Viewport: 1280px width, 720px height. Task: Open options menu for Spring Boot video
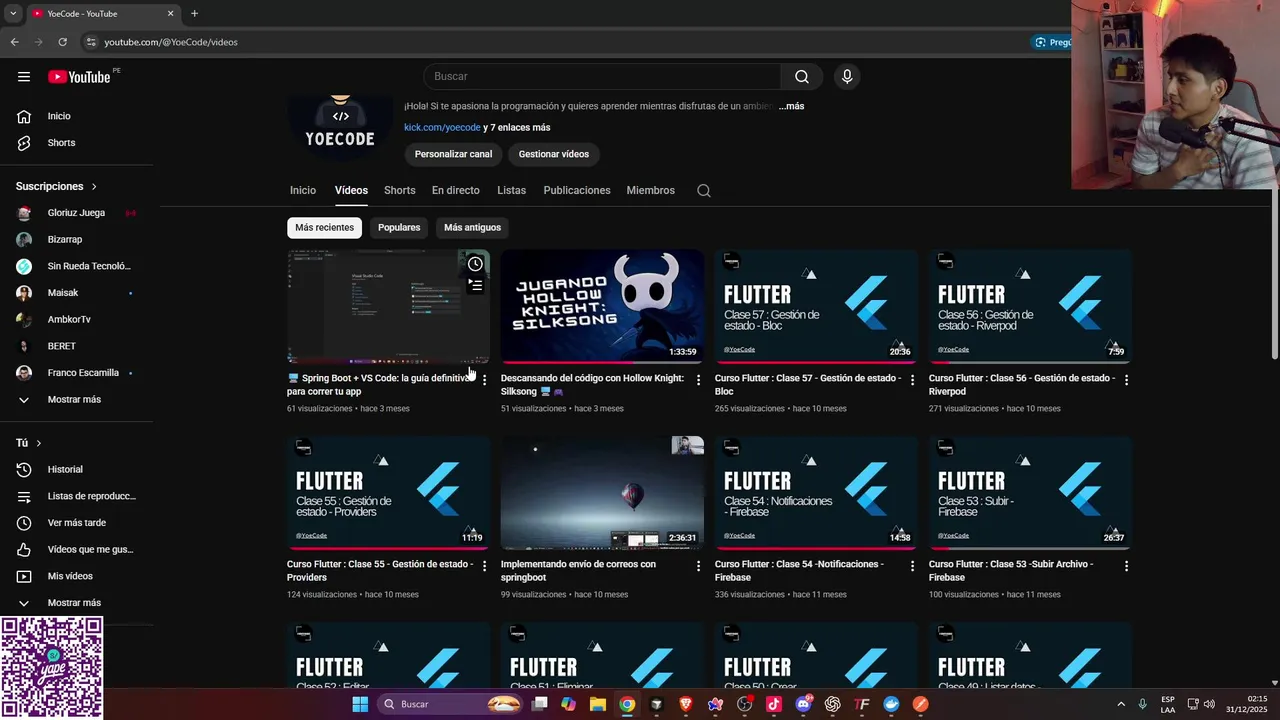pyautogui.click(x=484, y=380)
